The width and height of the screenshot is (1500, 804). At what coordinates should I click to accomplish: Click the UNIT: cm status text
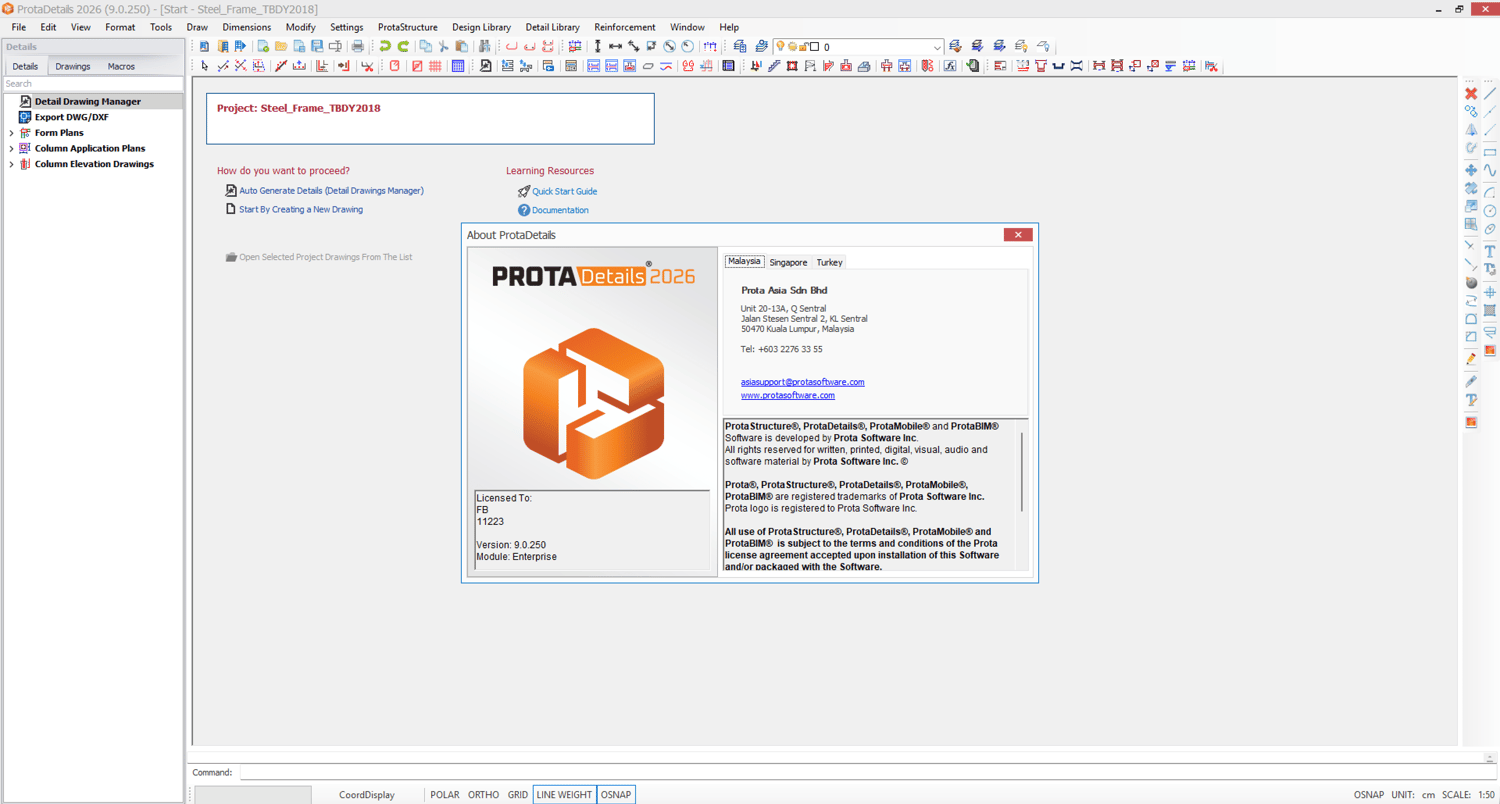tap(1413, 795)
